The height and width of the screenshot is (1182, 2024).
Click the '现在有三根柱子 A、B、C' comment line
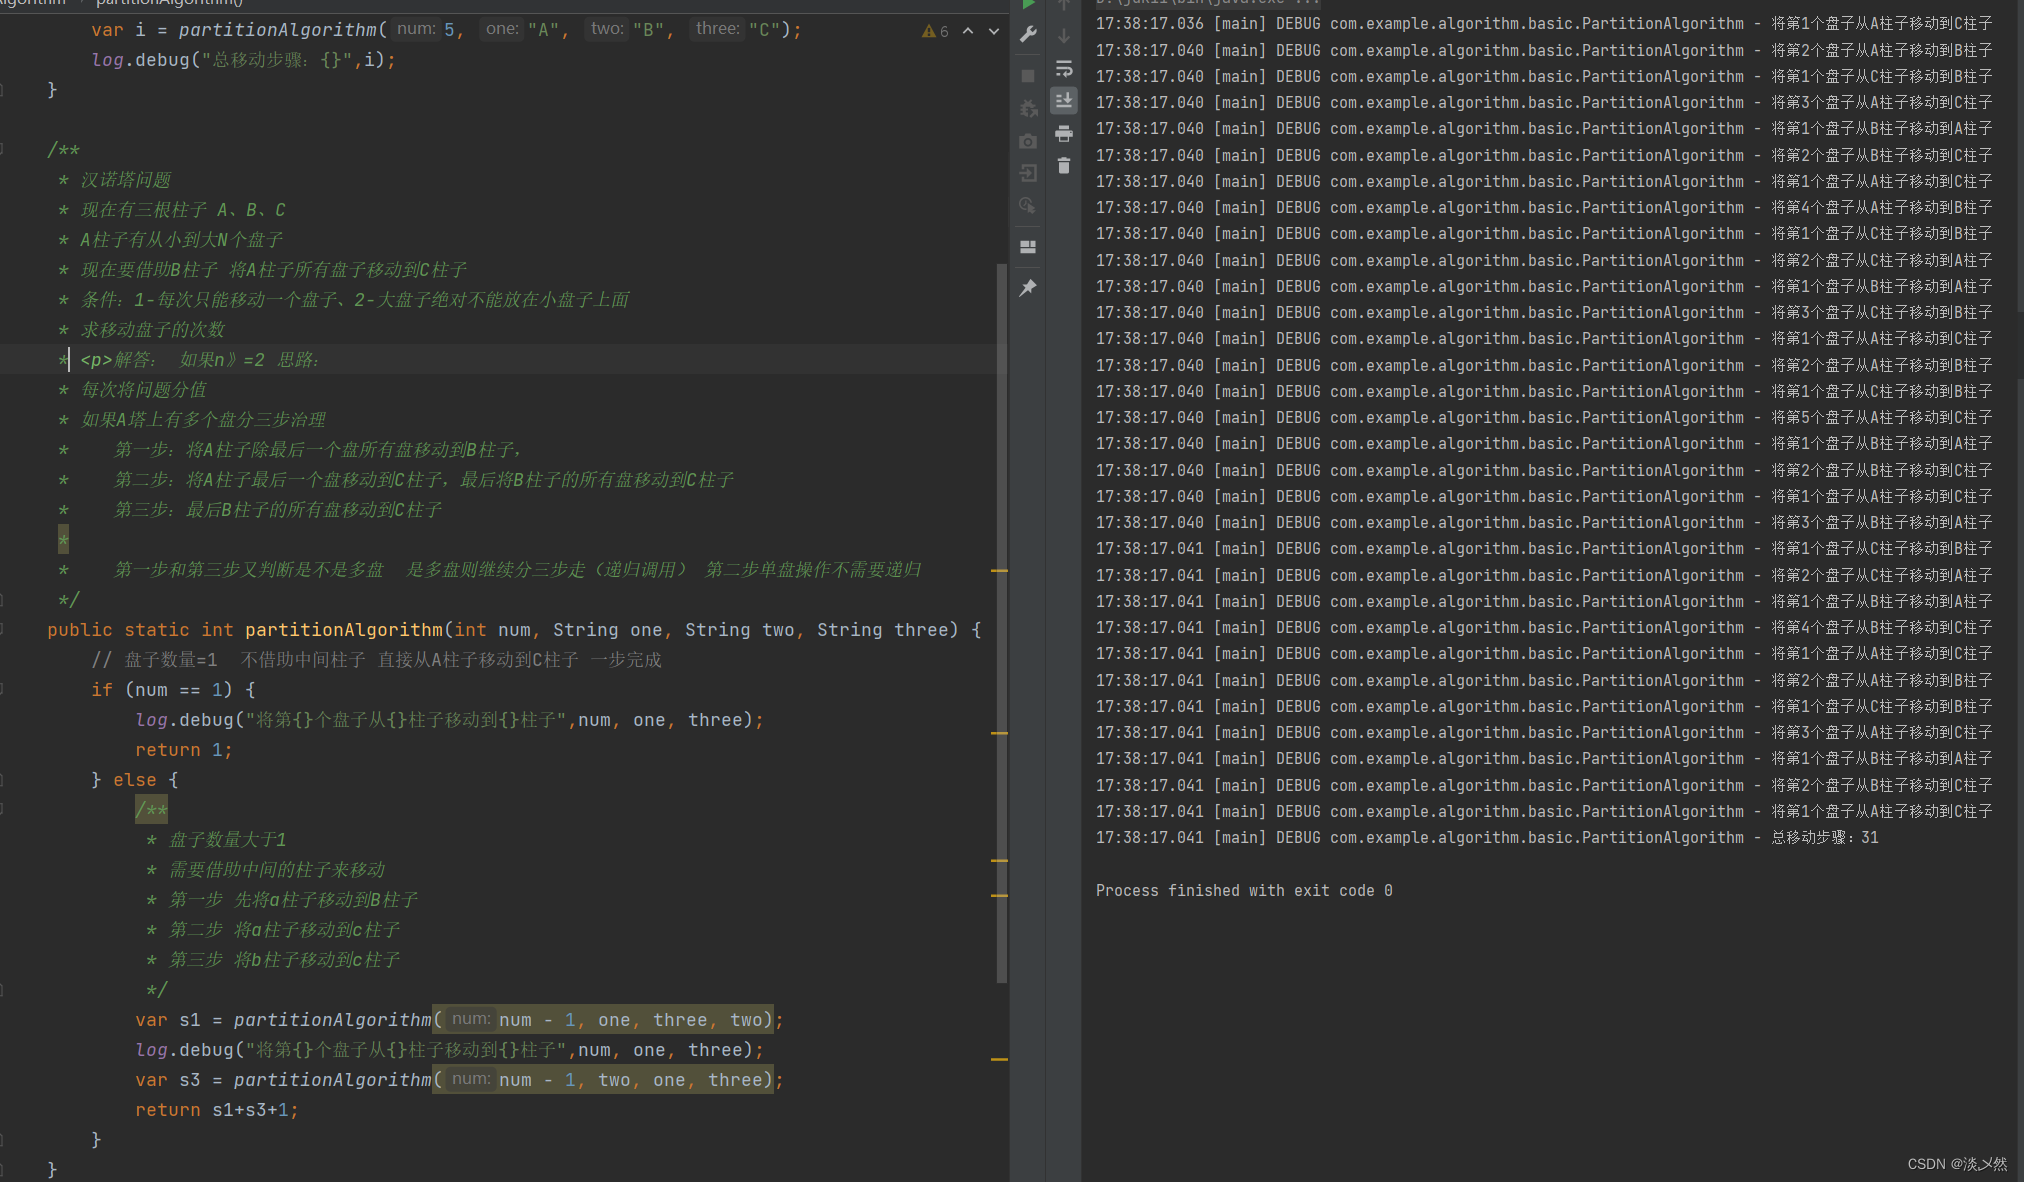pos(183,210)
